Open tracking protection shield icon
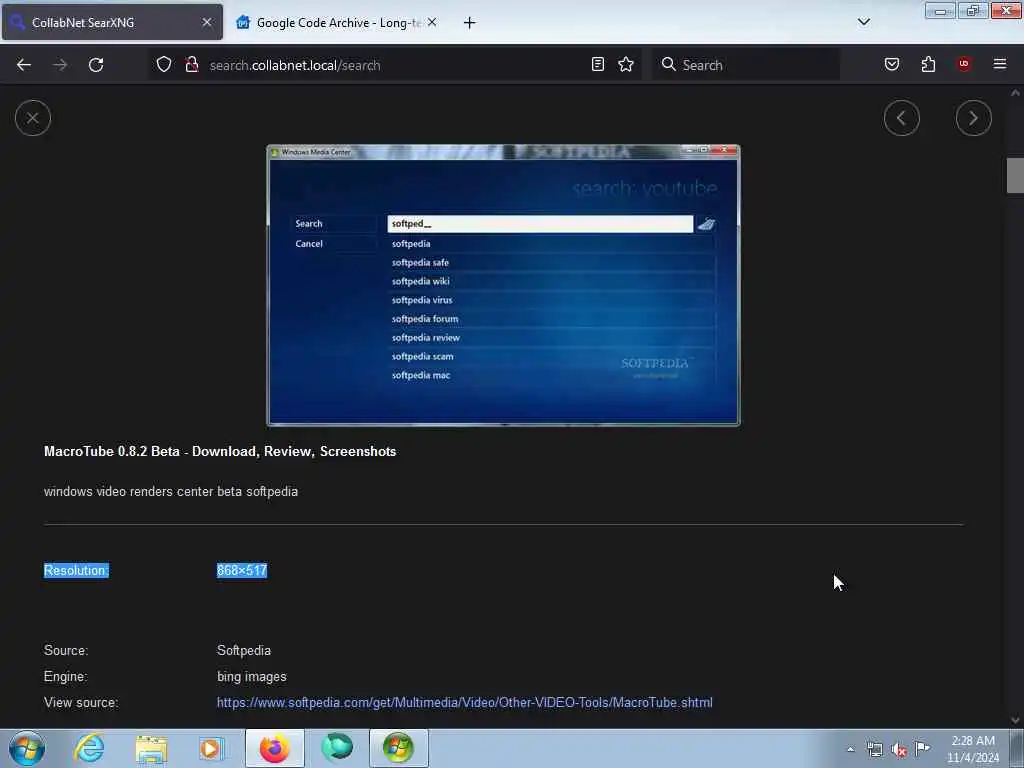The width and height of the screenshot is (1024, 768). pyautogui.click(x=164, y=65)
